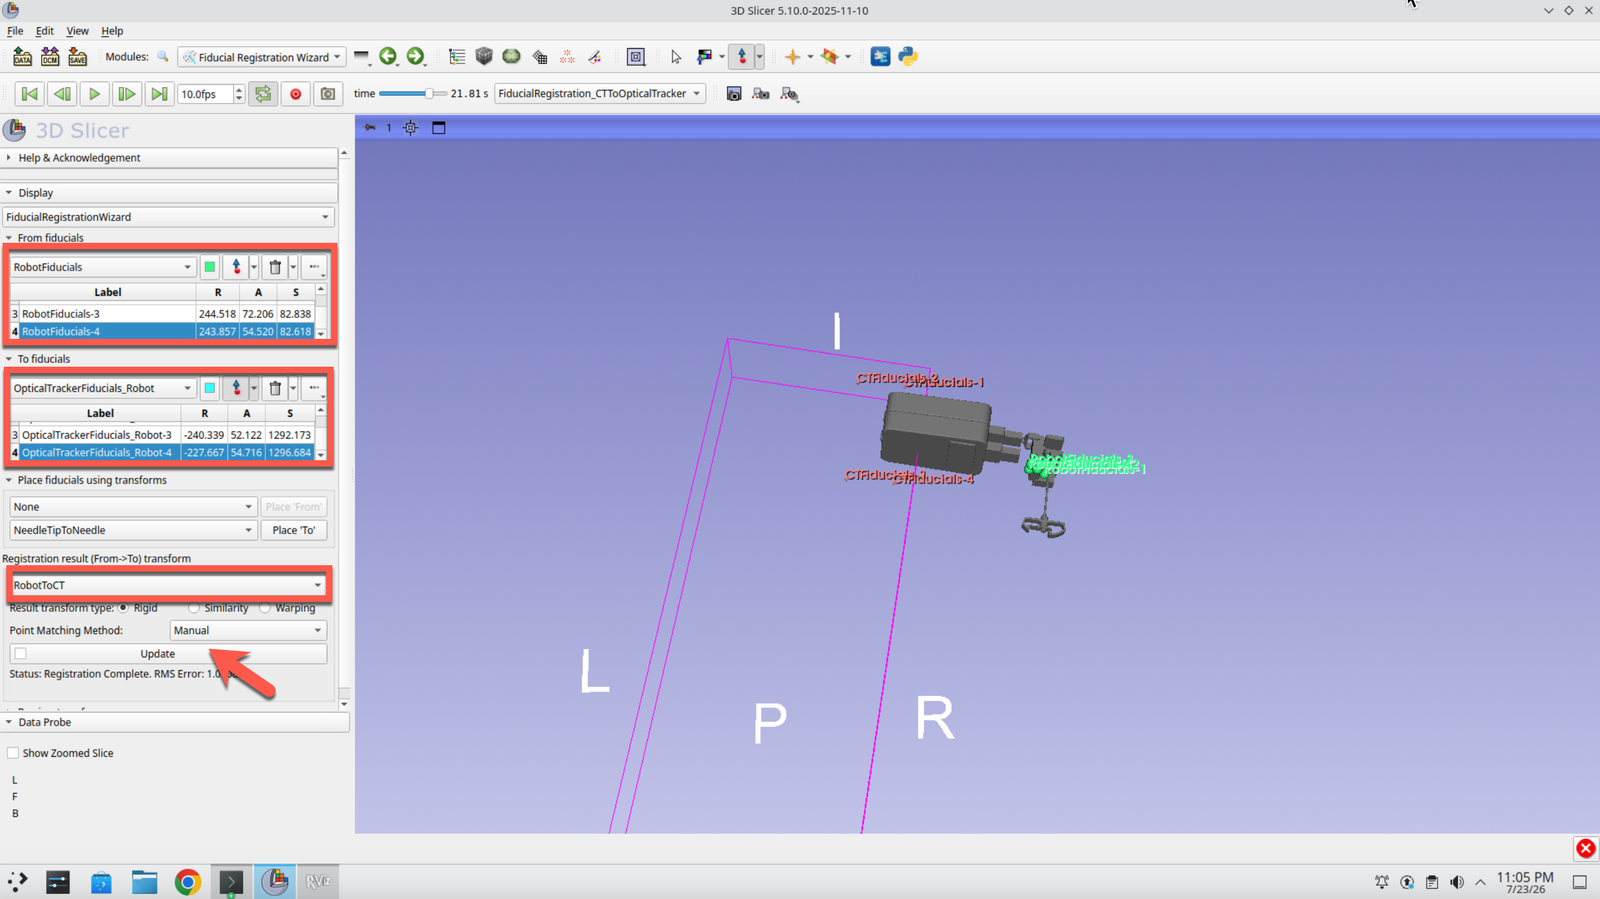The image size is (1600, 899).
Task: Toggle sequence loop playback button
Action: point(263,94)
